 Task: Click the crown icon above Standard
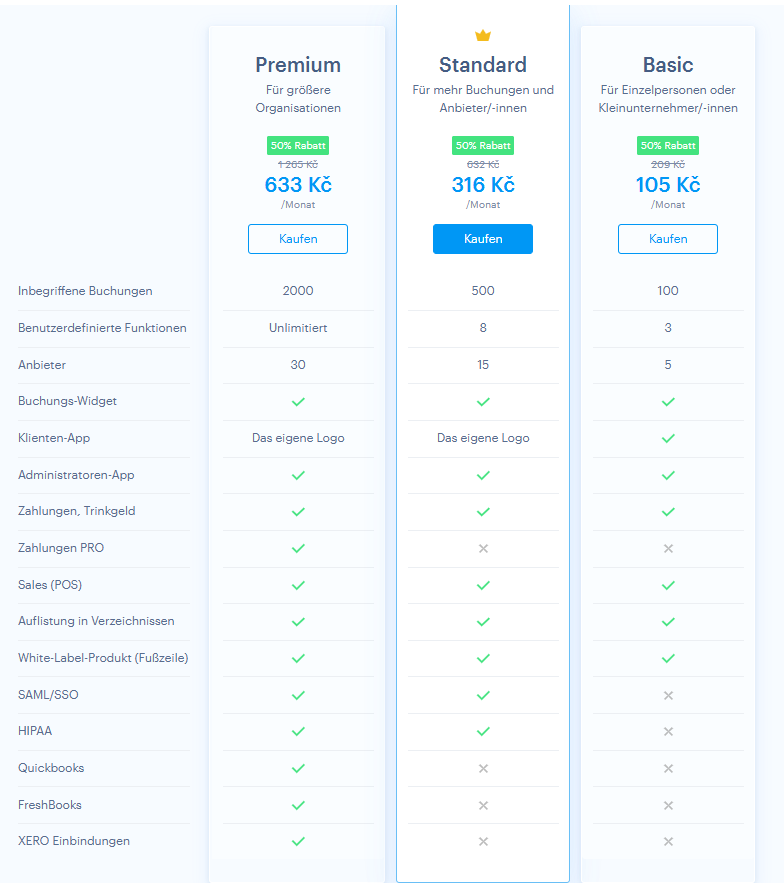(x=483, y=36)
